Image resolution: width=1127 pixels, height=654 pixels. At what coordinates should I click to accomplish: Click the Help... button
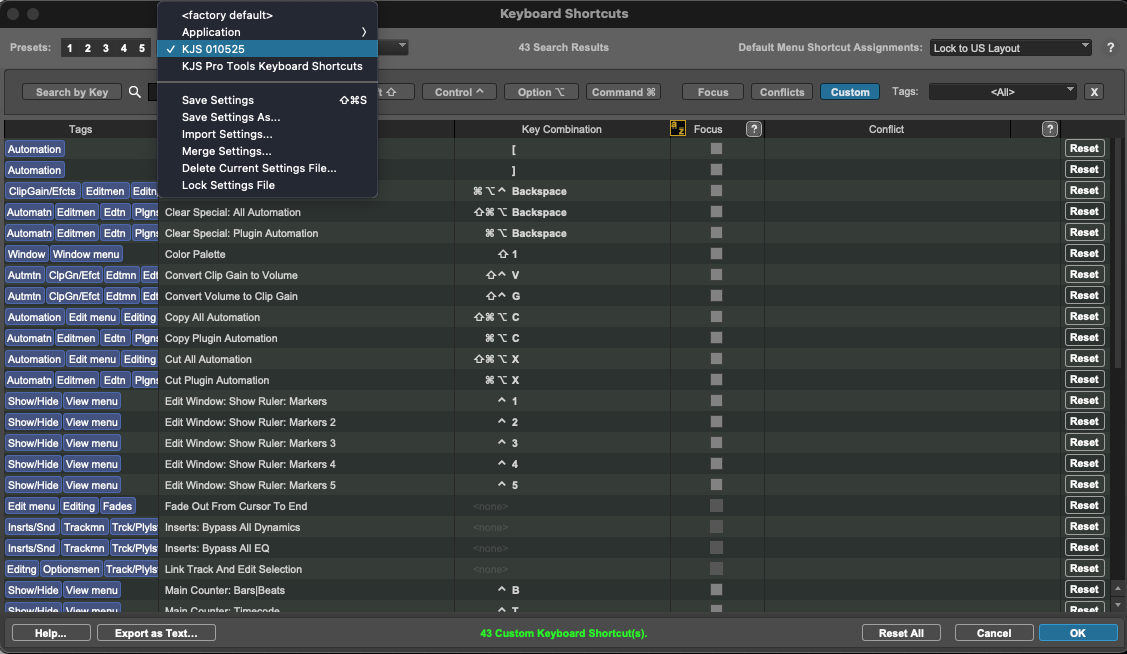51,633
